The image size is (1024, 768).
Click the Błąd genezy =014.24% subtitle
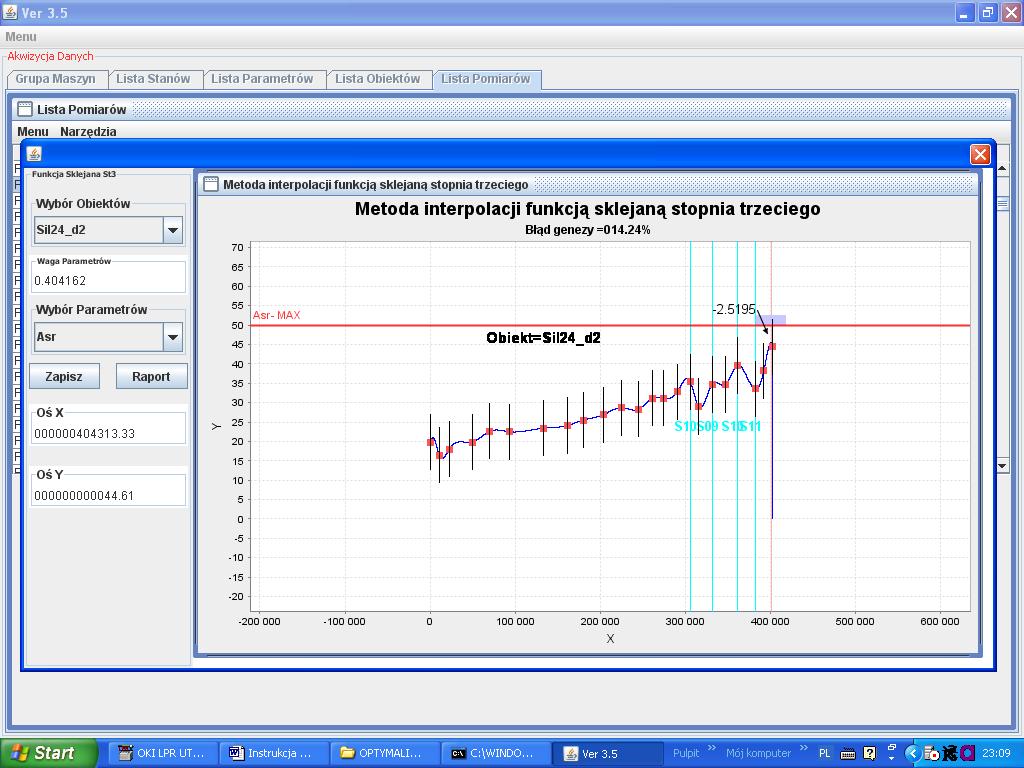[x=588, y=230]
